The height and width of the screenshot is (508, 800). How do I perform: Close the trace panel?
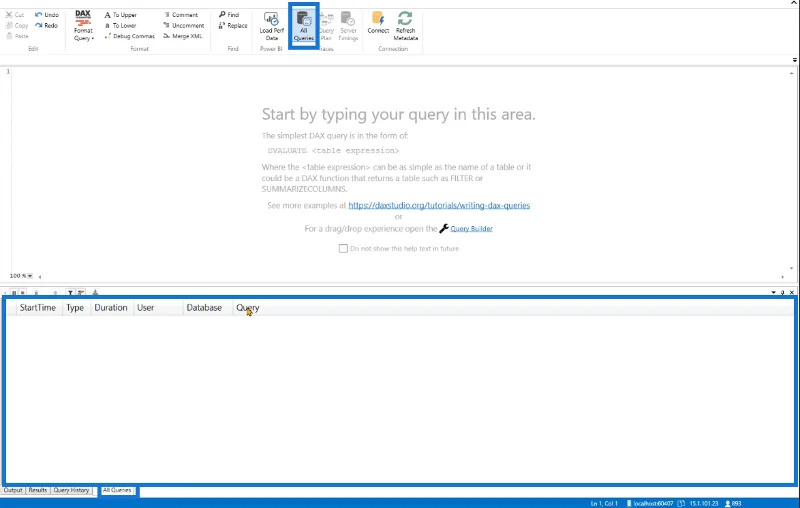tap(792, 292)
